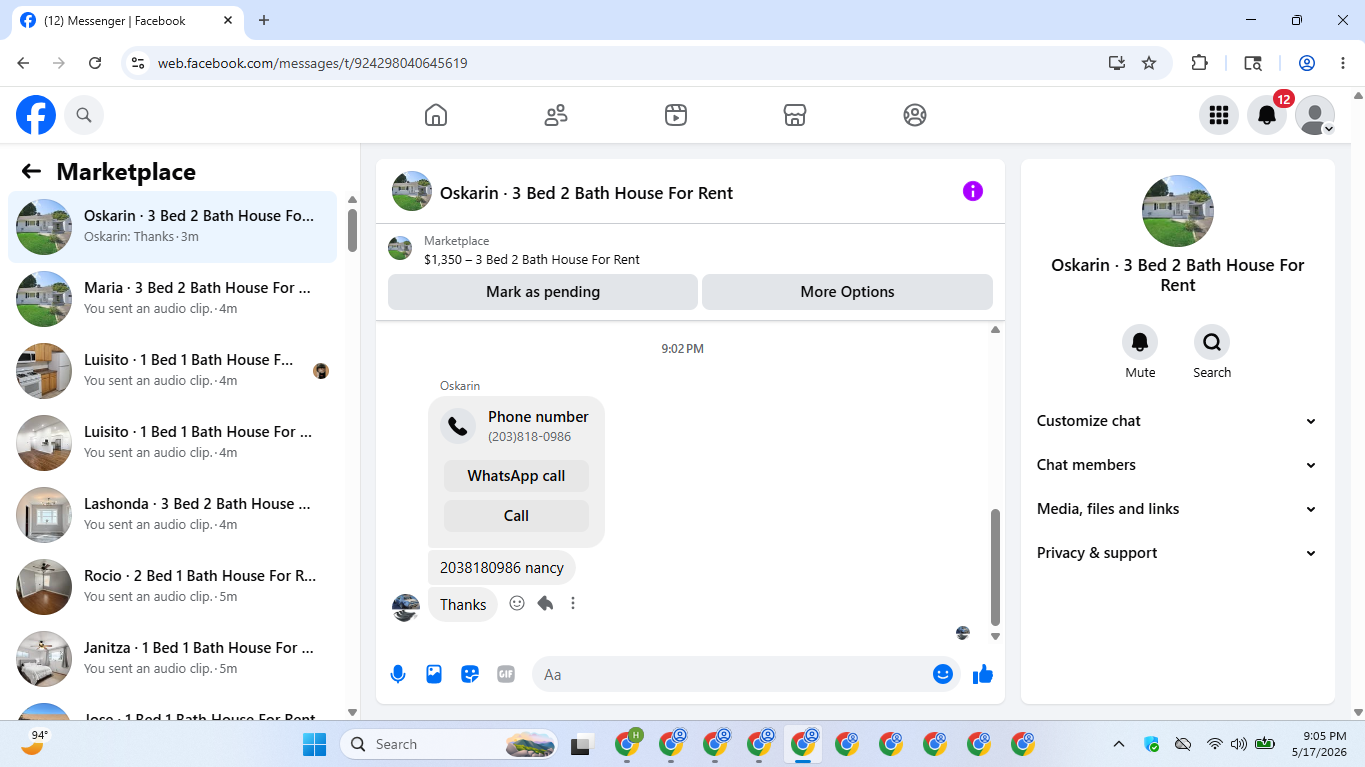
Task: Open Oskarin conversation in chat list
Action: tap(173, 227)
